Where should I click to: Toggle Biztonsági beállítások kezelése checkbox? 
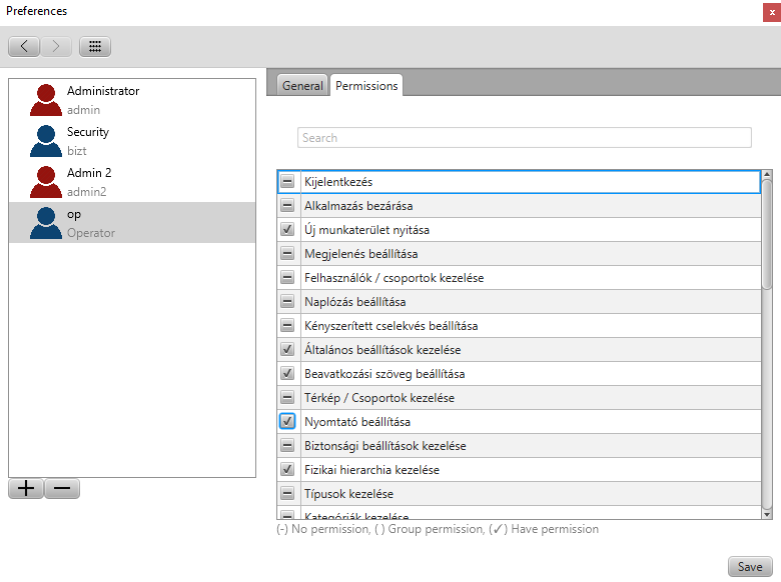click(287, 446)
